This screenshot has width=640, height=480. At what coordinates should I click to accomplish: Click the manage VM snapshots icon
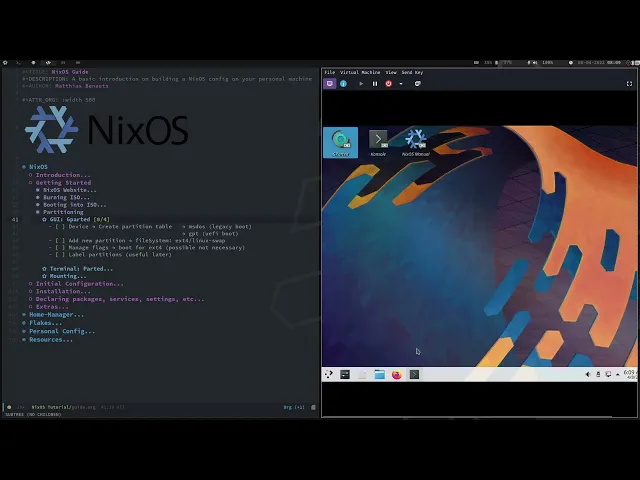(417, 84)
